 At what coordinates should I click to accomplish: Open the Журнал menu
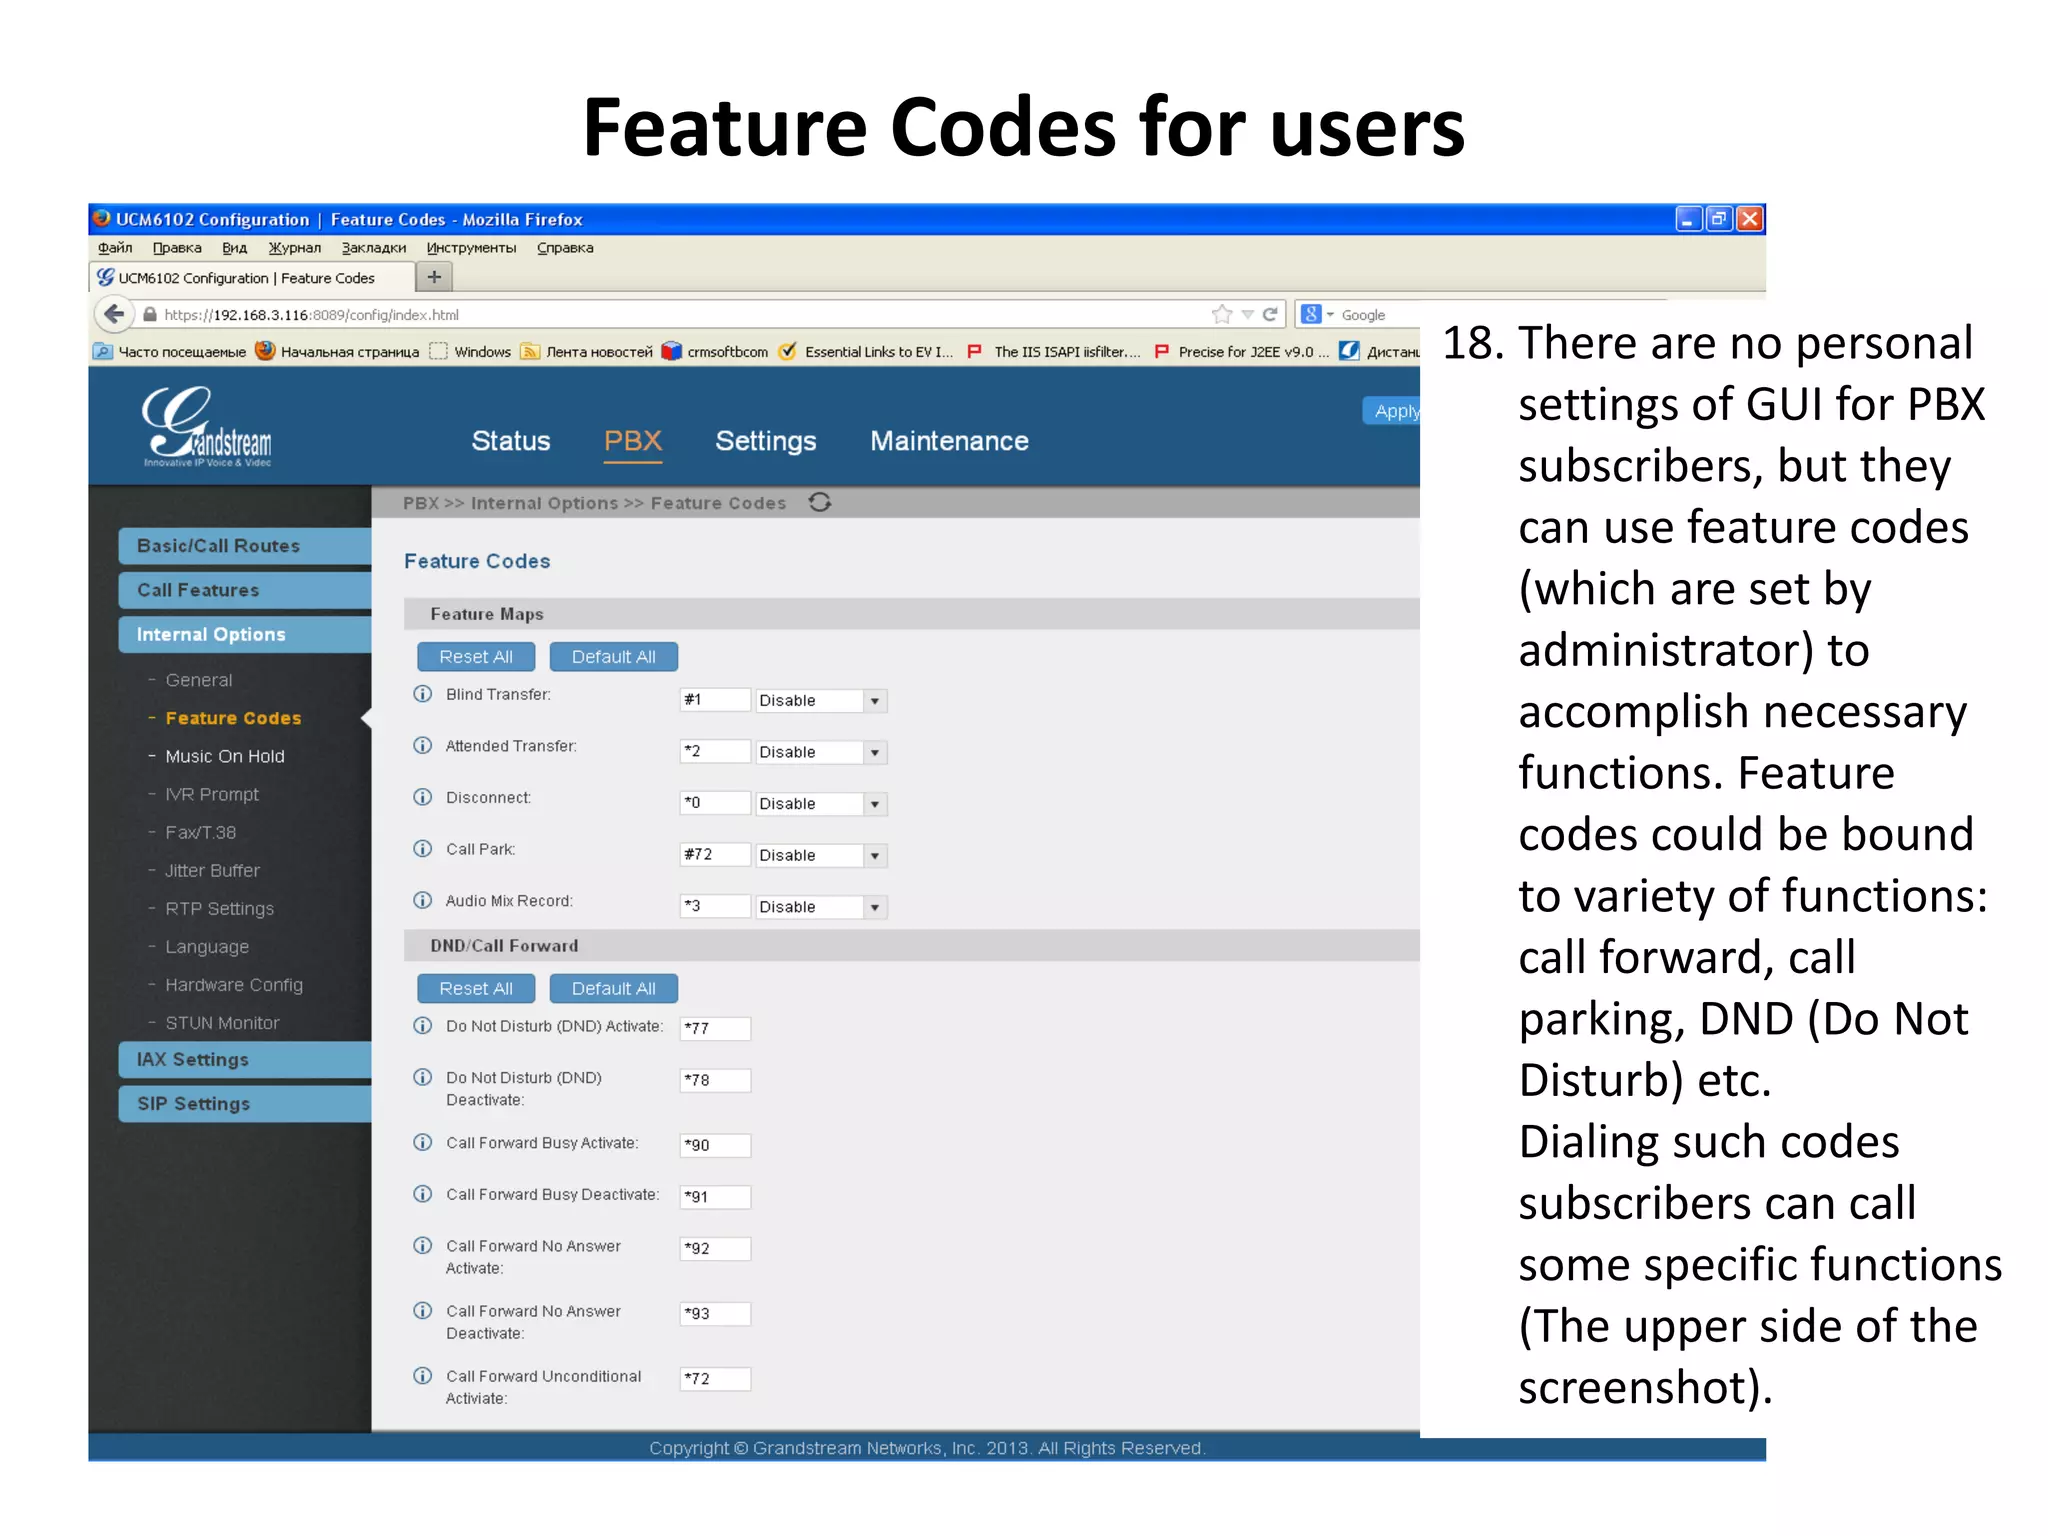[295, 247]
